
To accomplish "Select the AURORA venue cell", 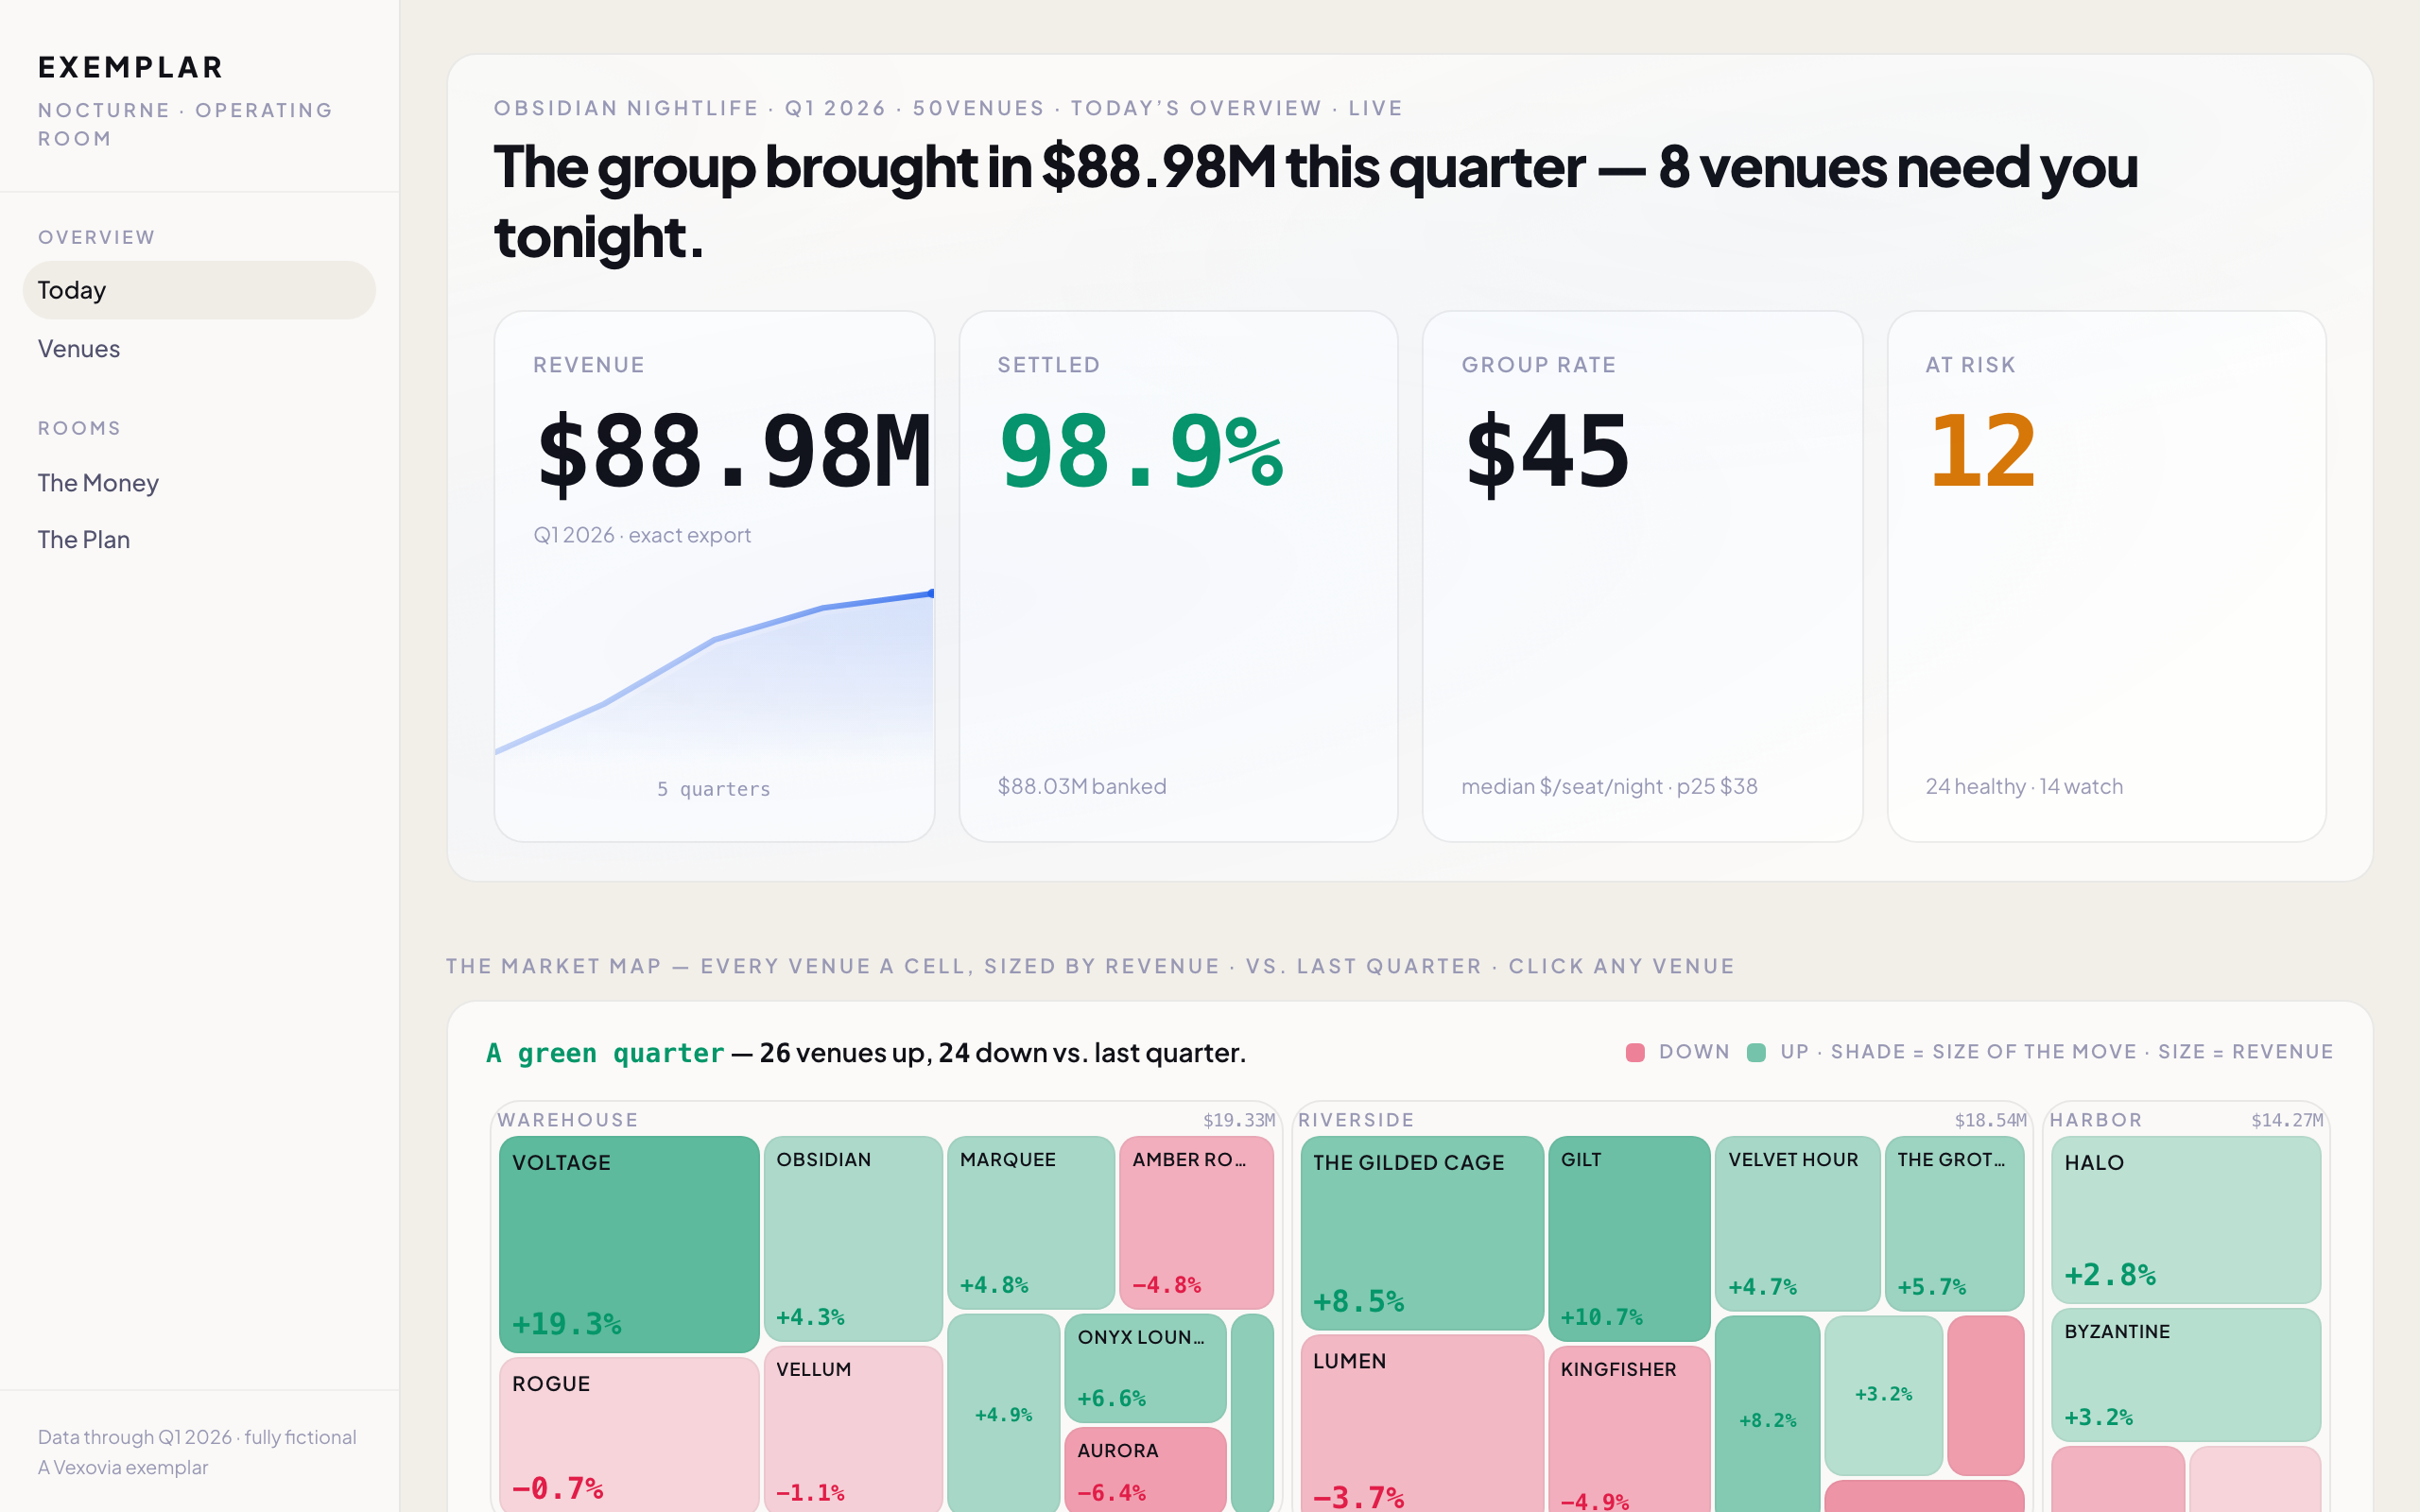I will coord(1145,1469).
